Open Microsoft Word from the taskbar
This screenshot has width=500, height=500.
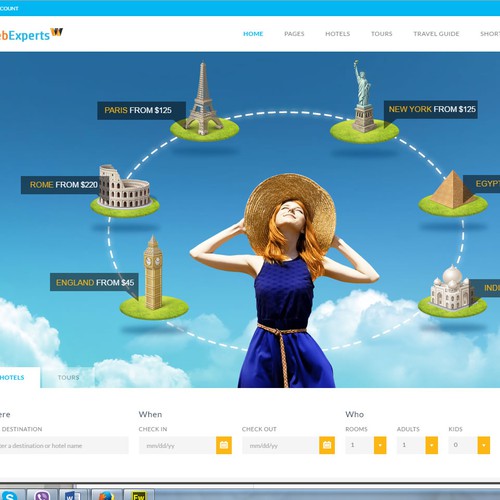tap(73, 496)
